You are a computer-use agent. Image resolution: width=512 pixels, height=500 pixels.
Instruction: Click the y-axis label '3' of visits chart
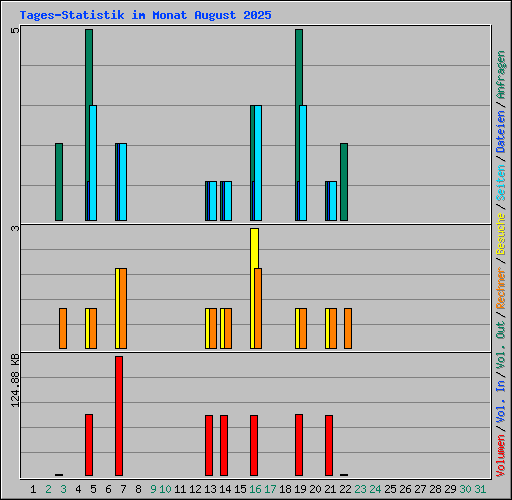[x=15, y=228]
